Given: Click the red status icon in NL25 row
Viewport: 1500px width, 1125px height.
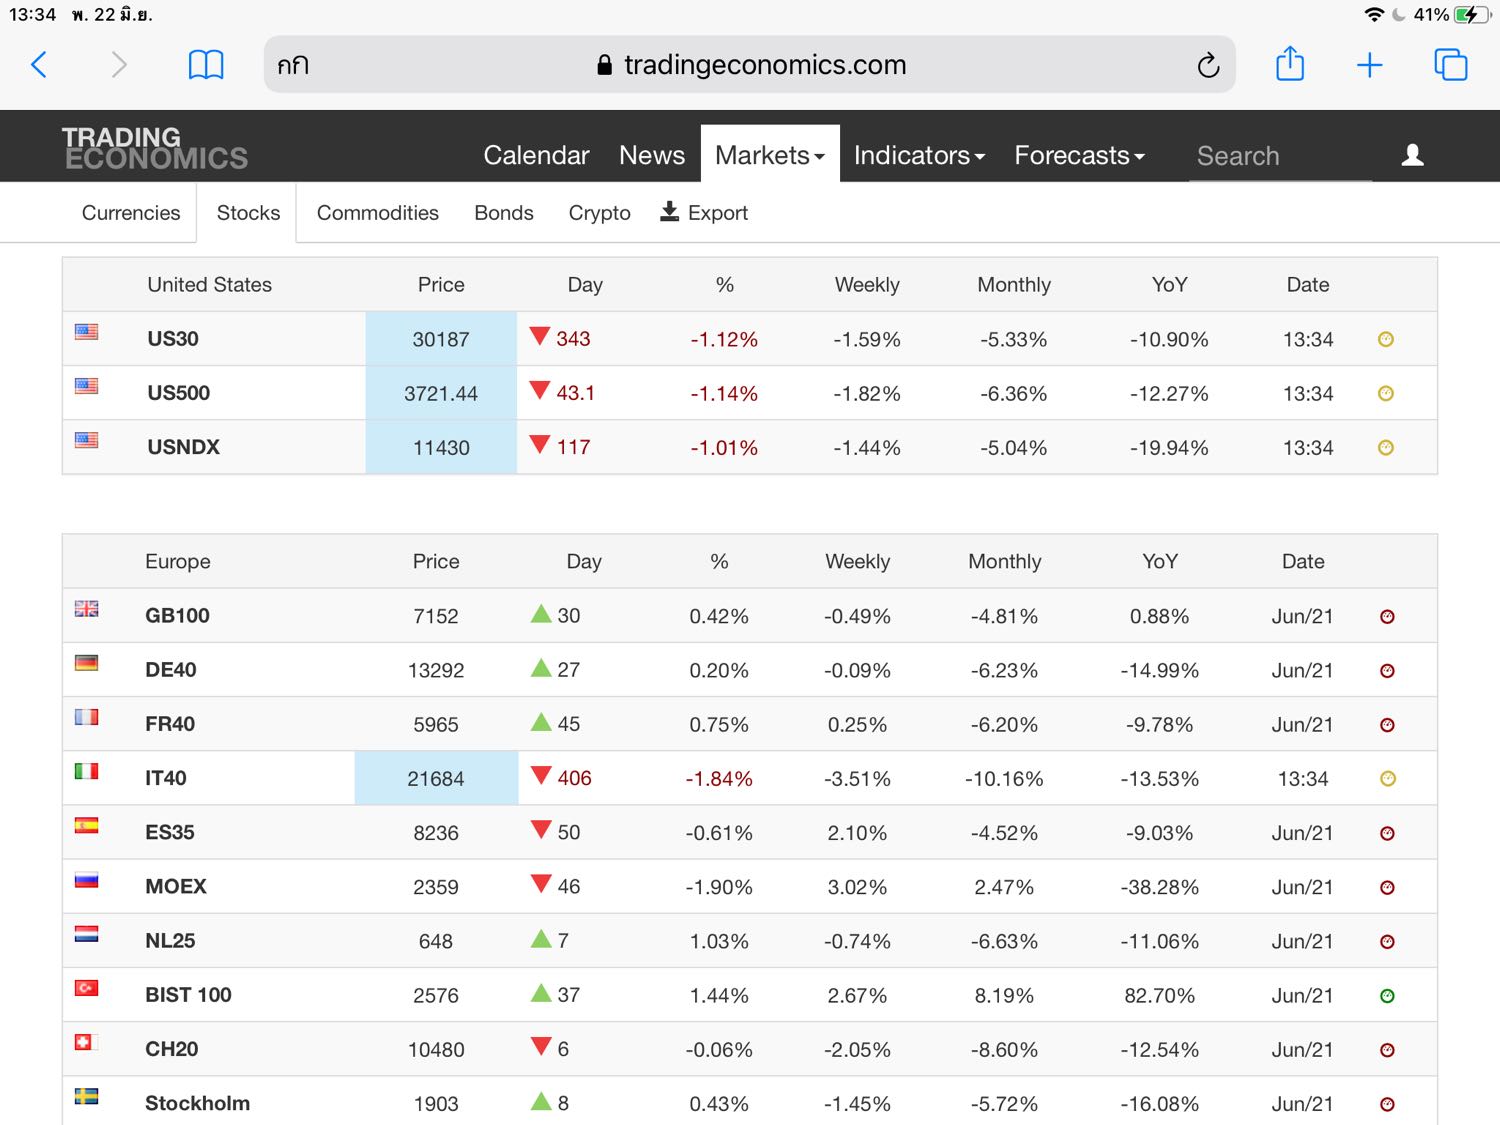Looking at the screenshot, I should [1387, 942].
